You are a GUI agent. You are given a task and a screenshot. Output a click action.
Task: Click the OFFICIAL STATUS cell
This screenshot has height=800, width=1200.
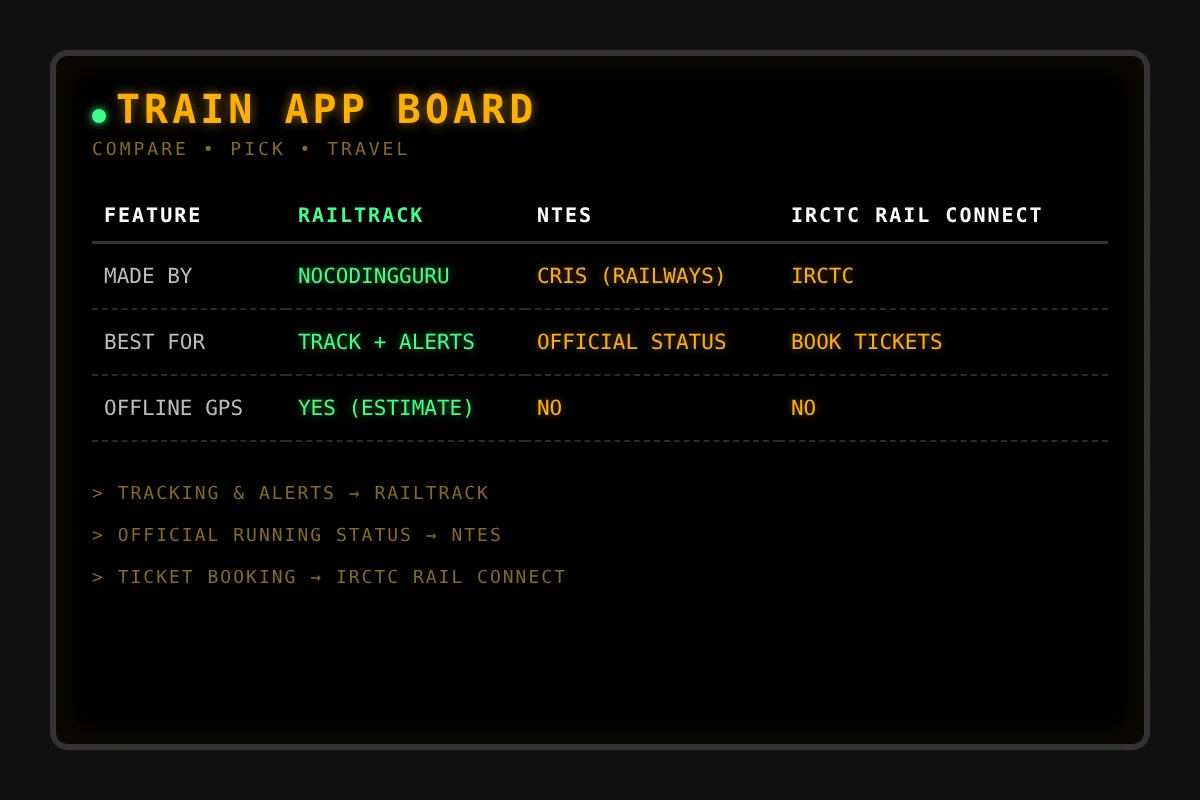631,342
